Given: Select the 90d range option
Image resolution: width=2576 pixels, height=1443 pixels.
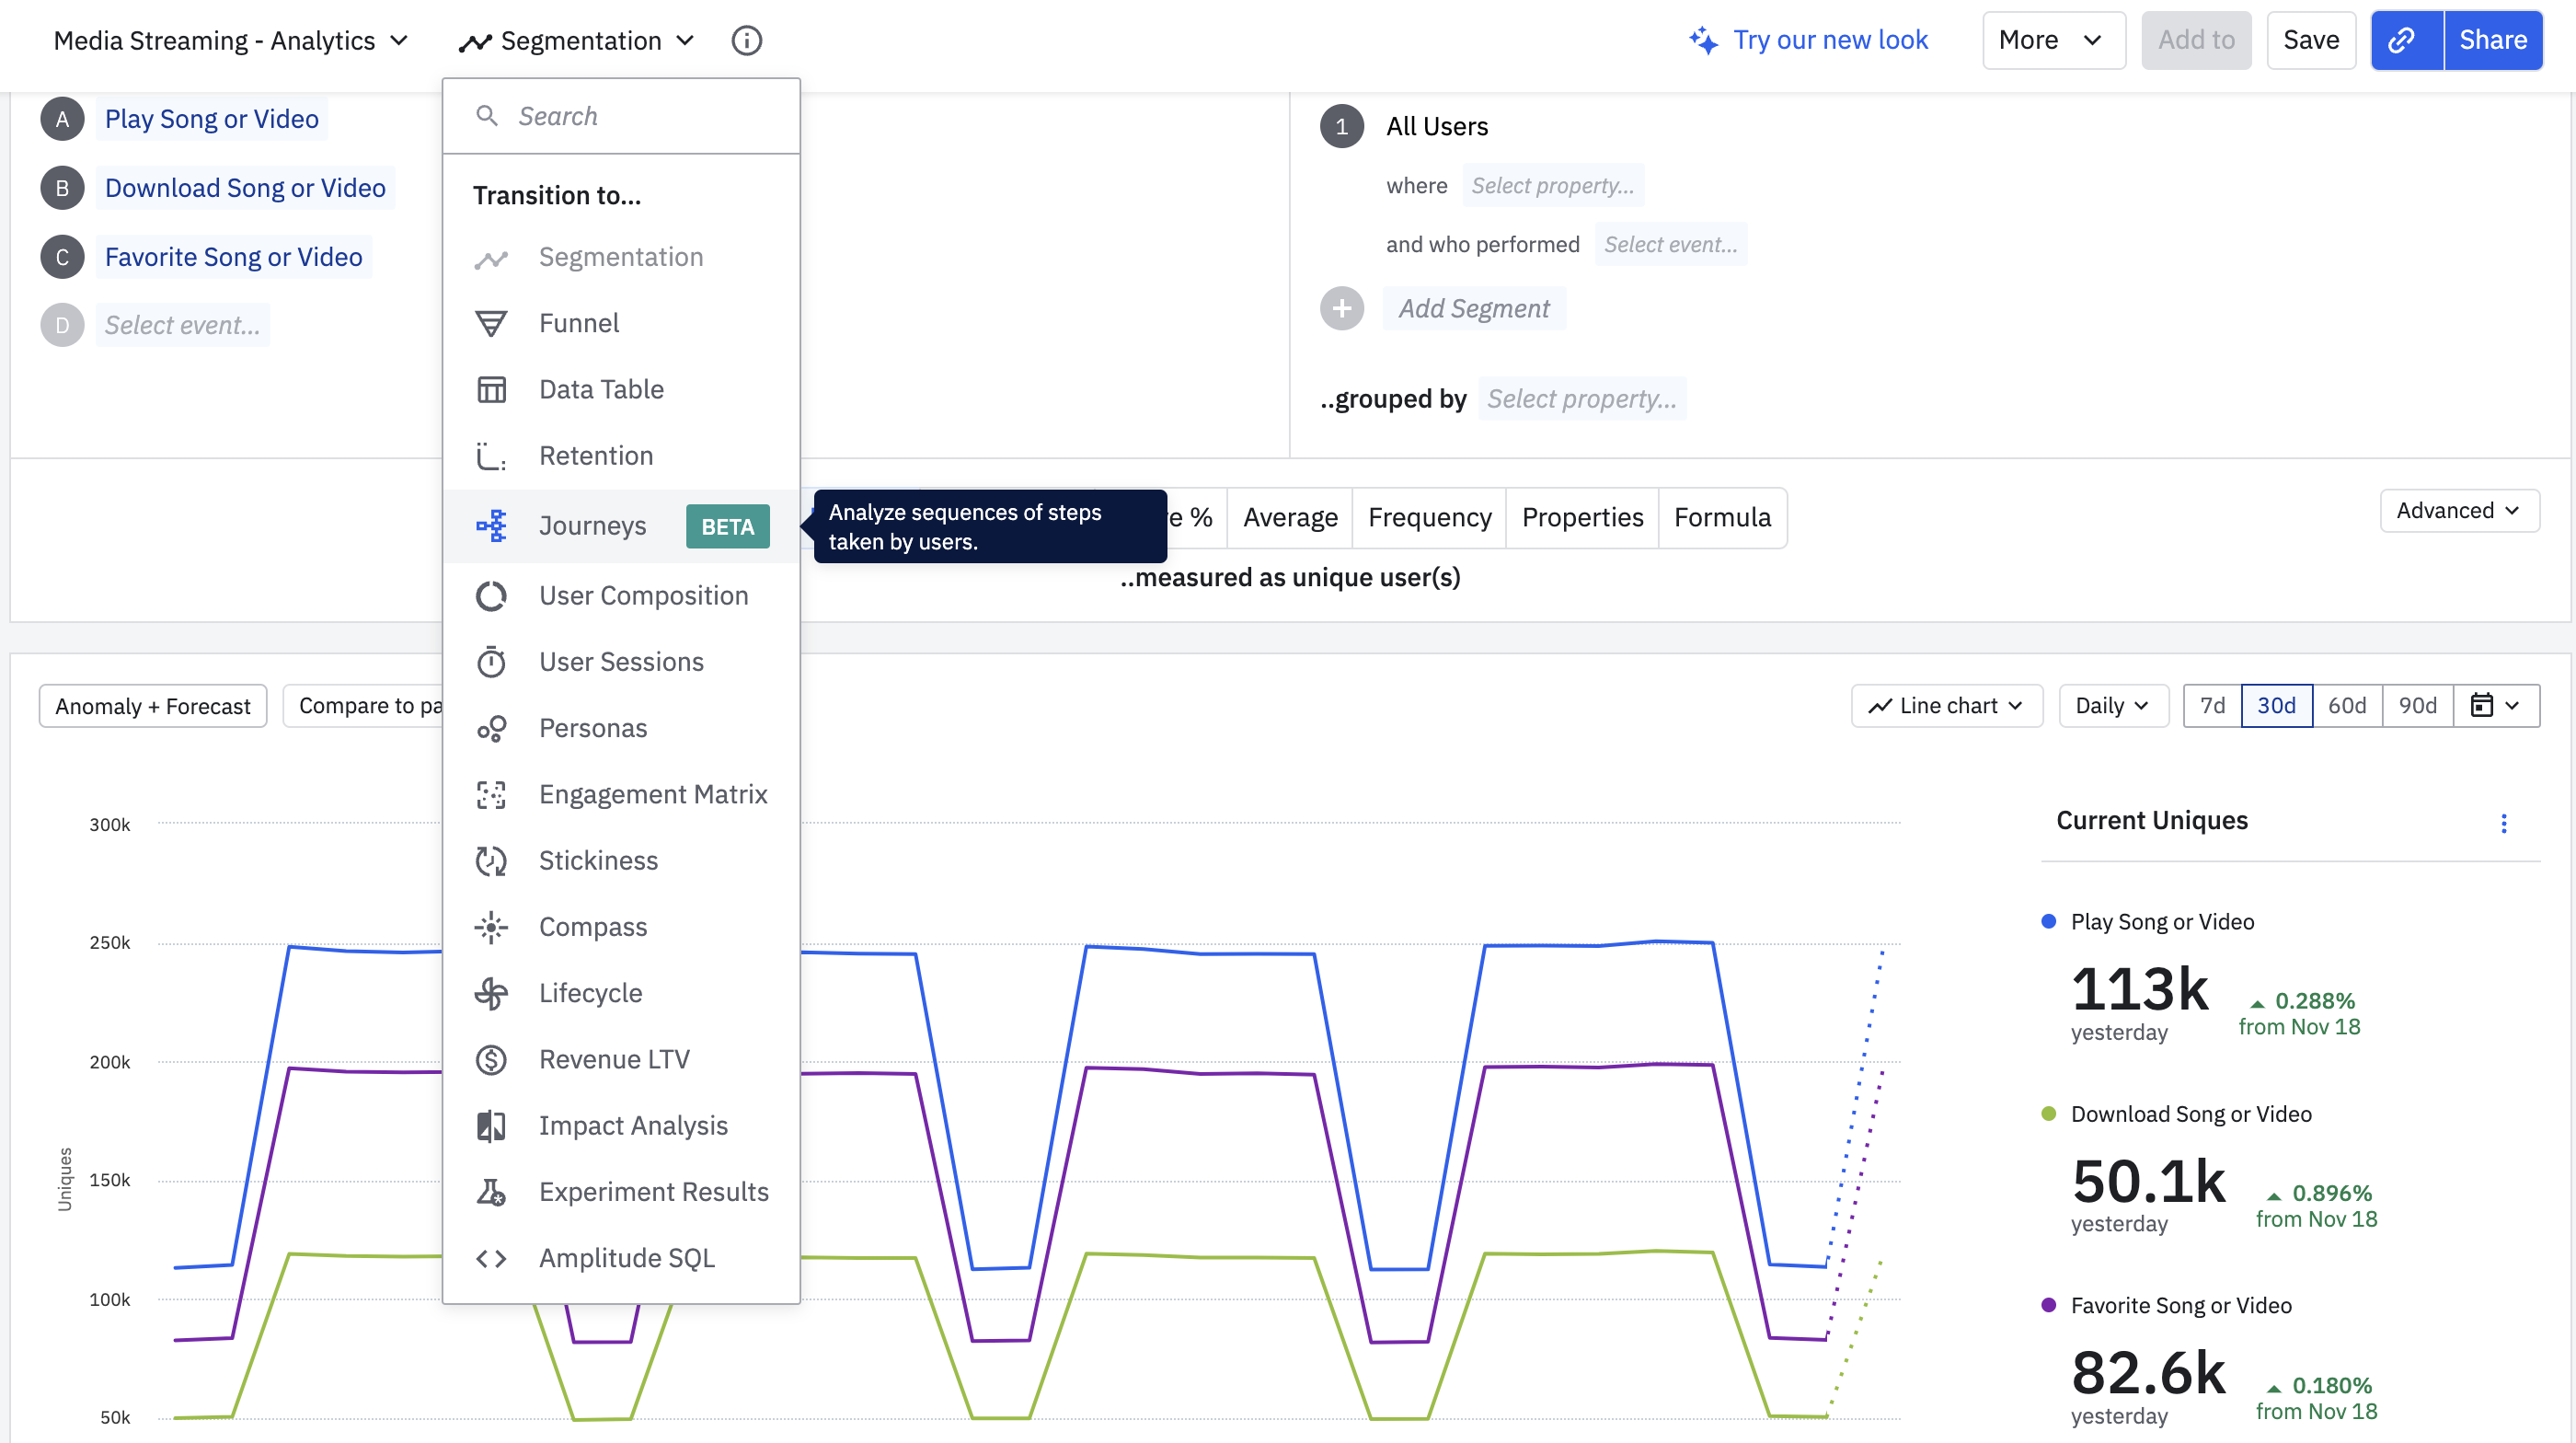Looking at the screenshot, I should (2416, 706).
